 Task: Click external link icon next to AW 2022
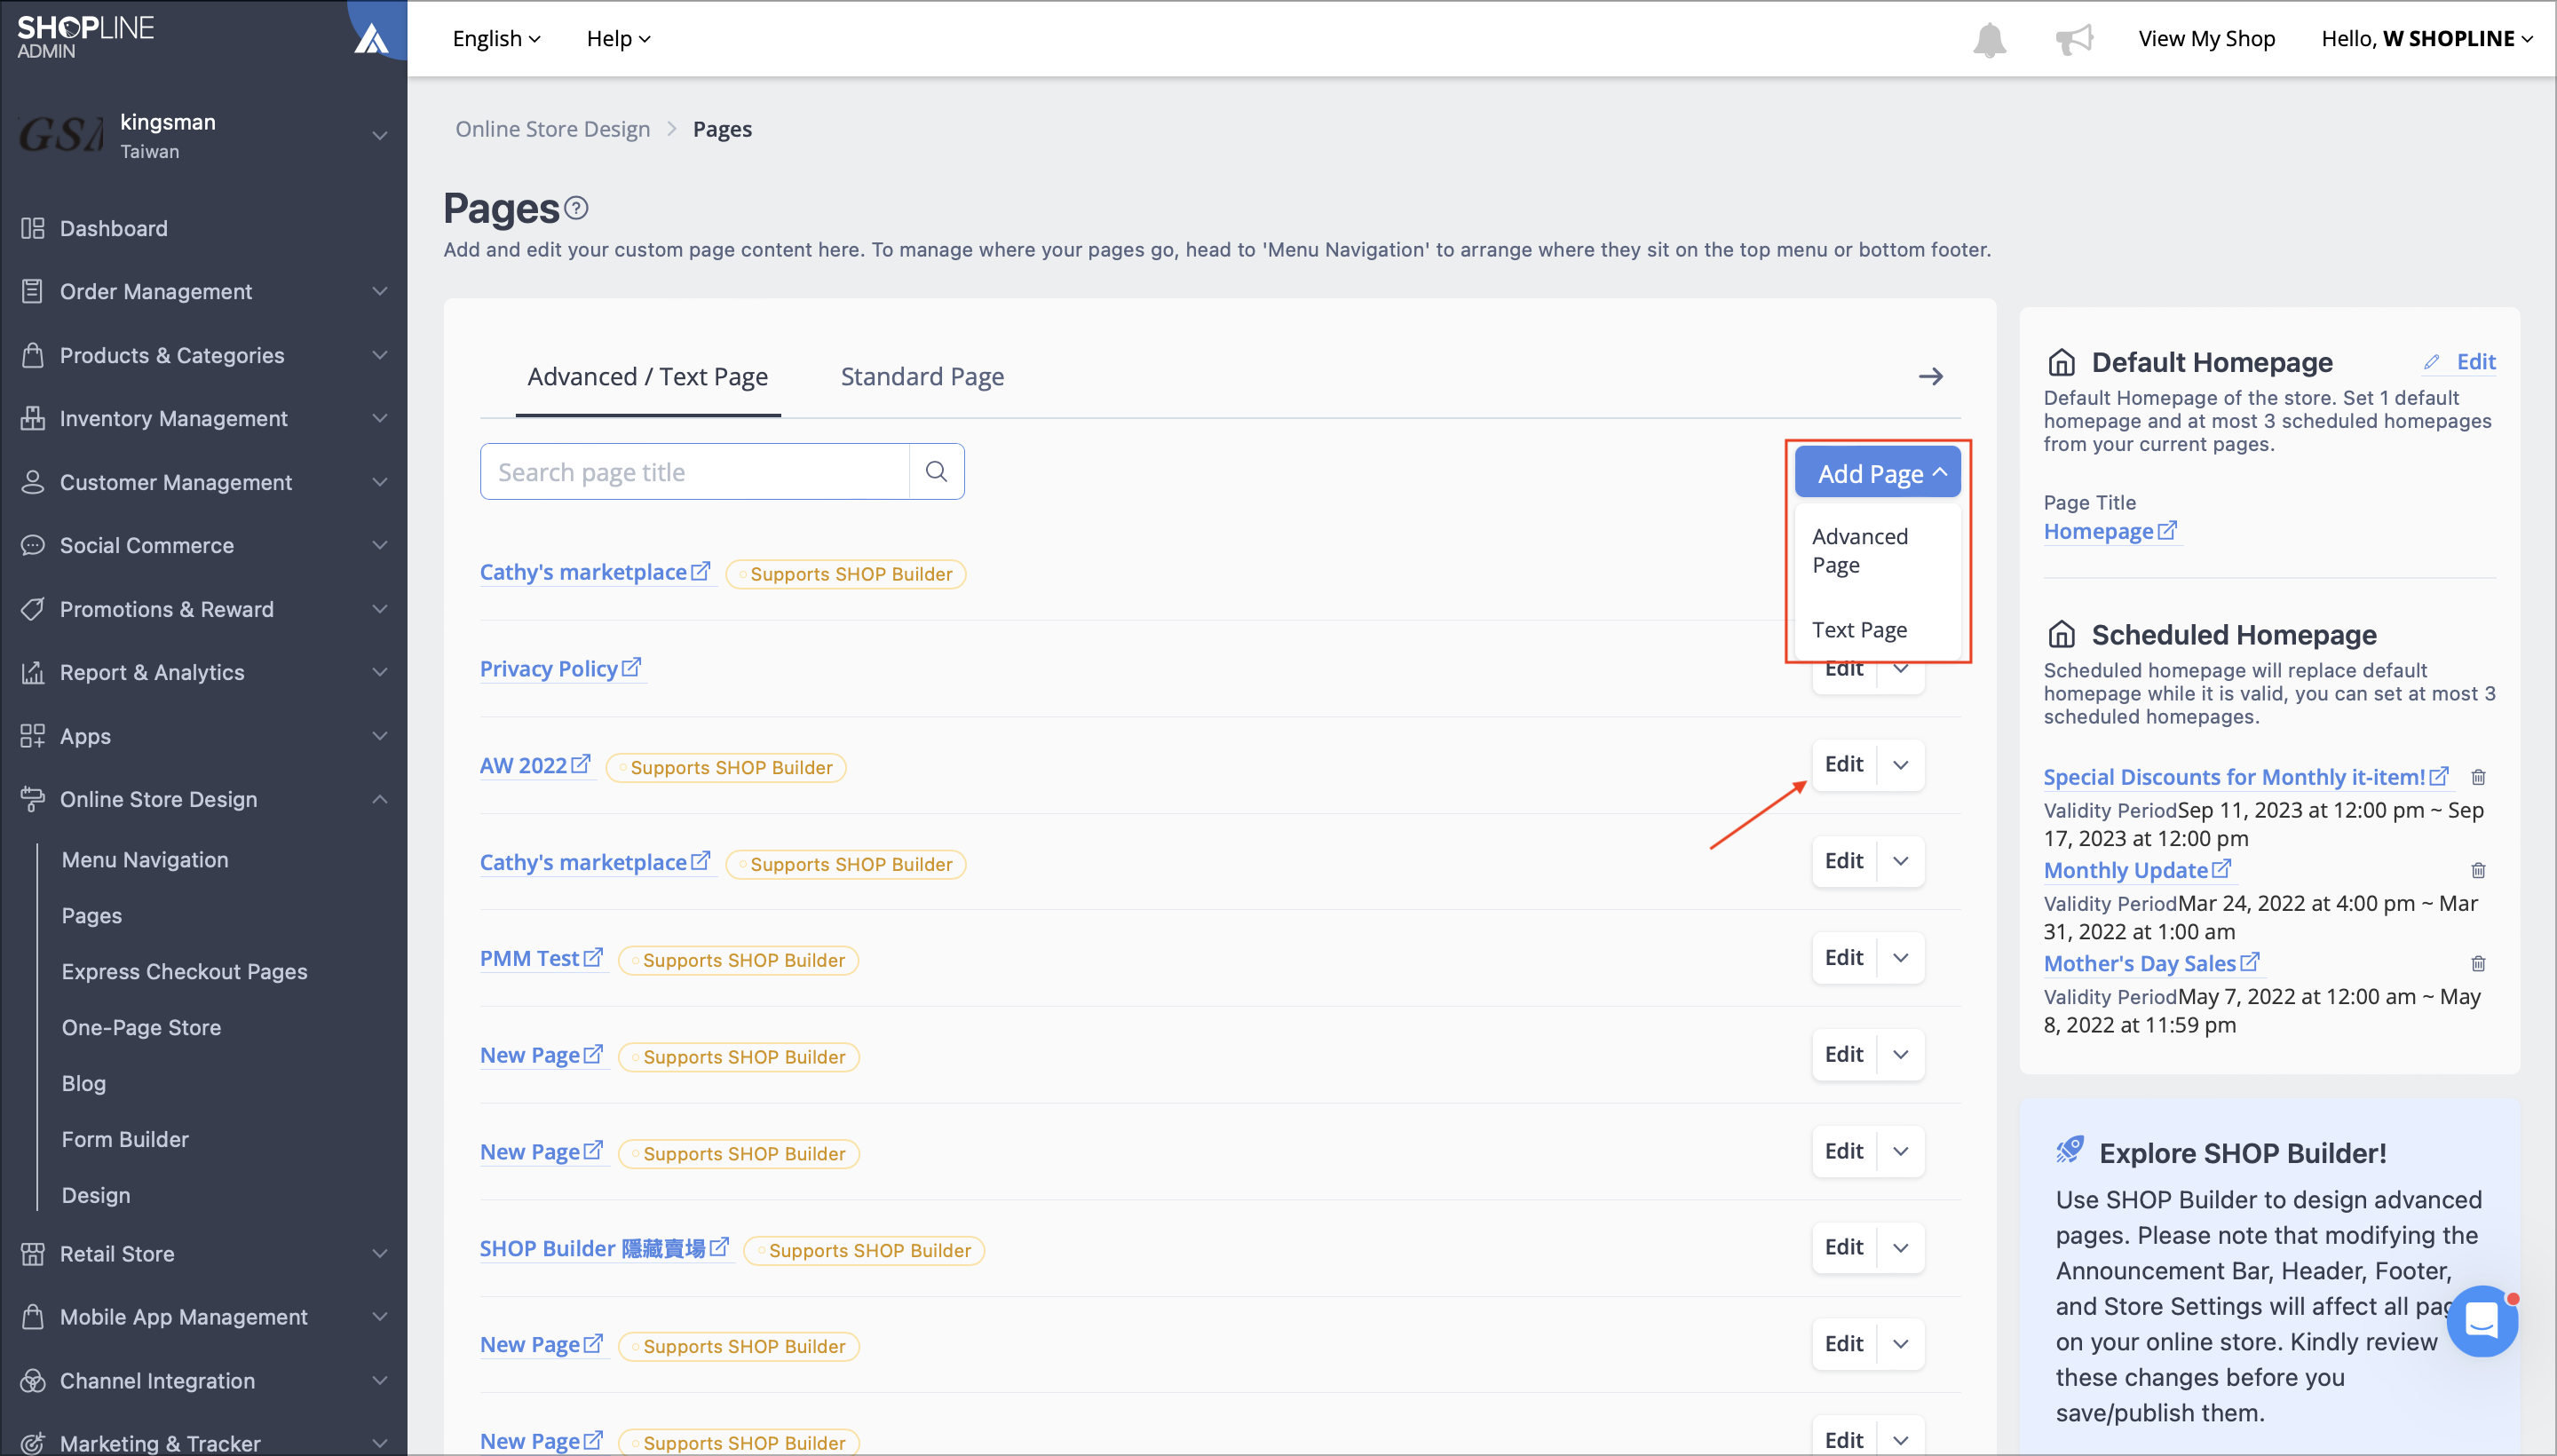click(581, 764)
